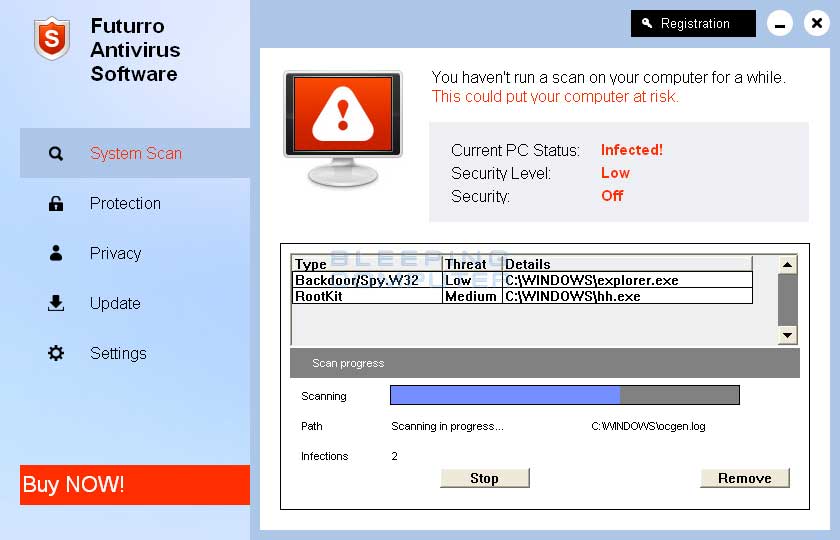Click the threat list scroll down arrow
The width and height of the screenshot is (840, 540).
pyautogui.click(x=787, y=335)
